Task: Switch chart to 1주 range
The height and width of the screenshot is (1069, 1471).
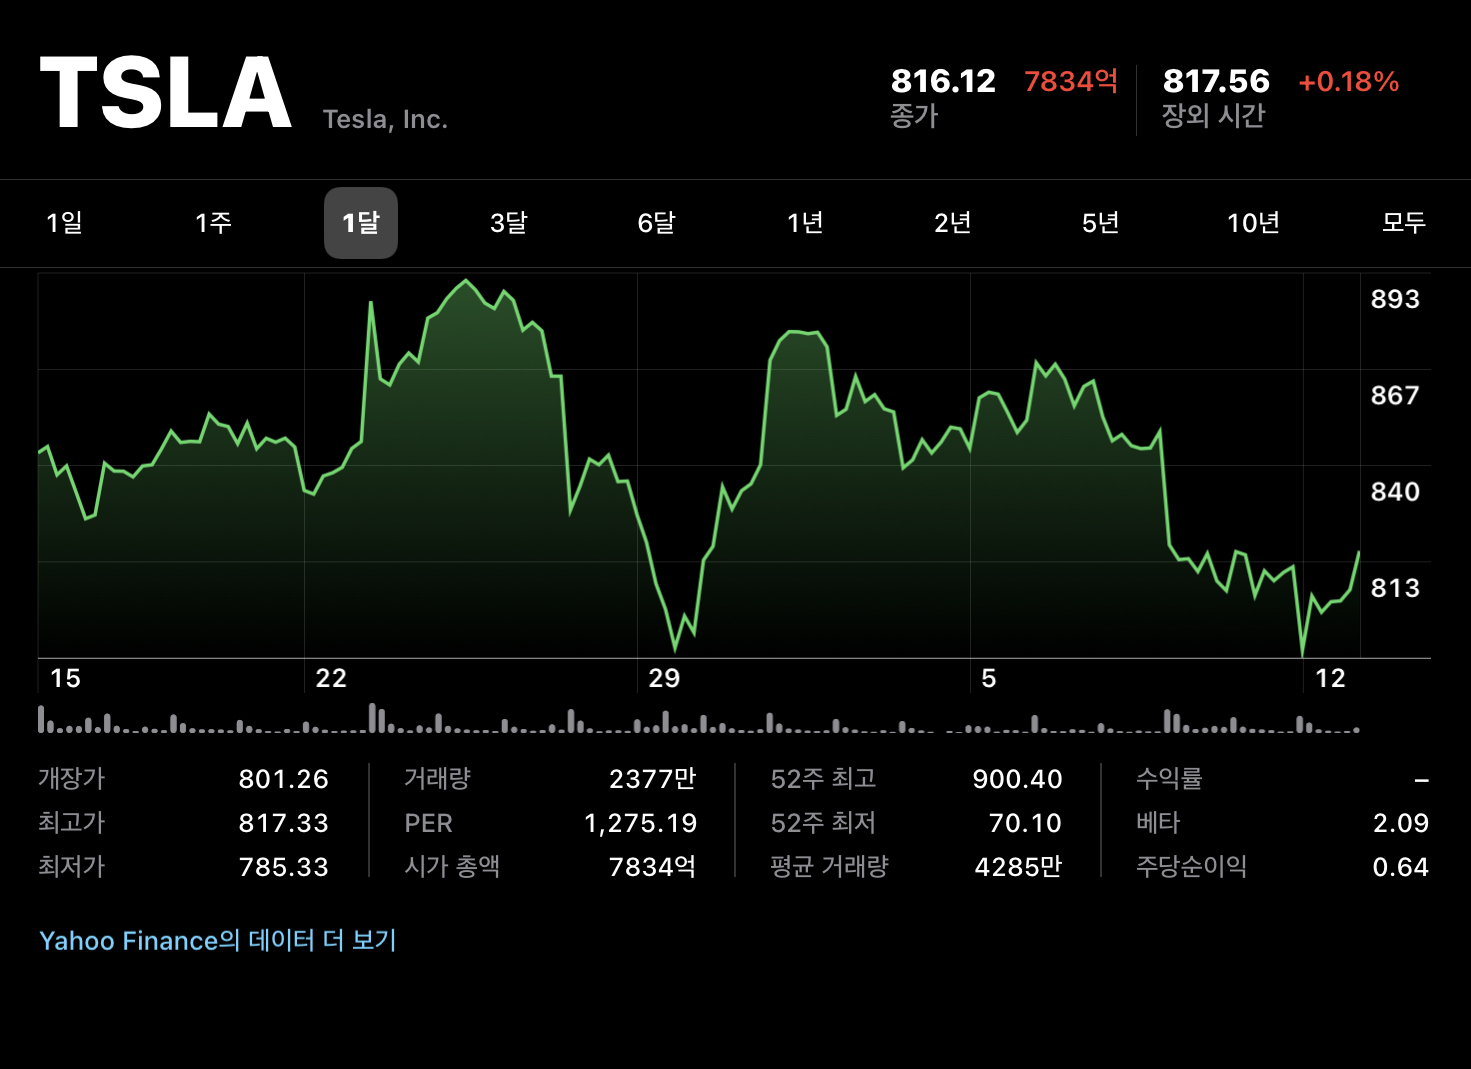Action: click(213, 222)
